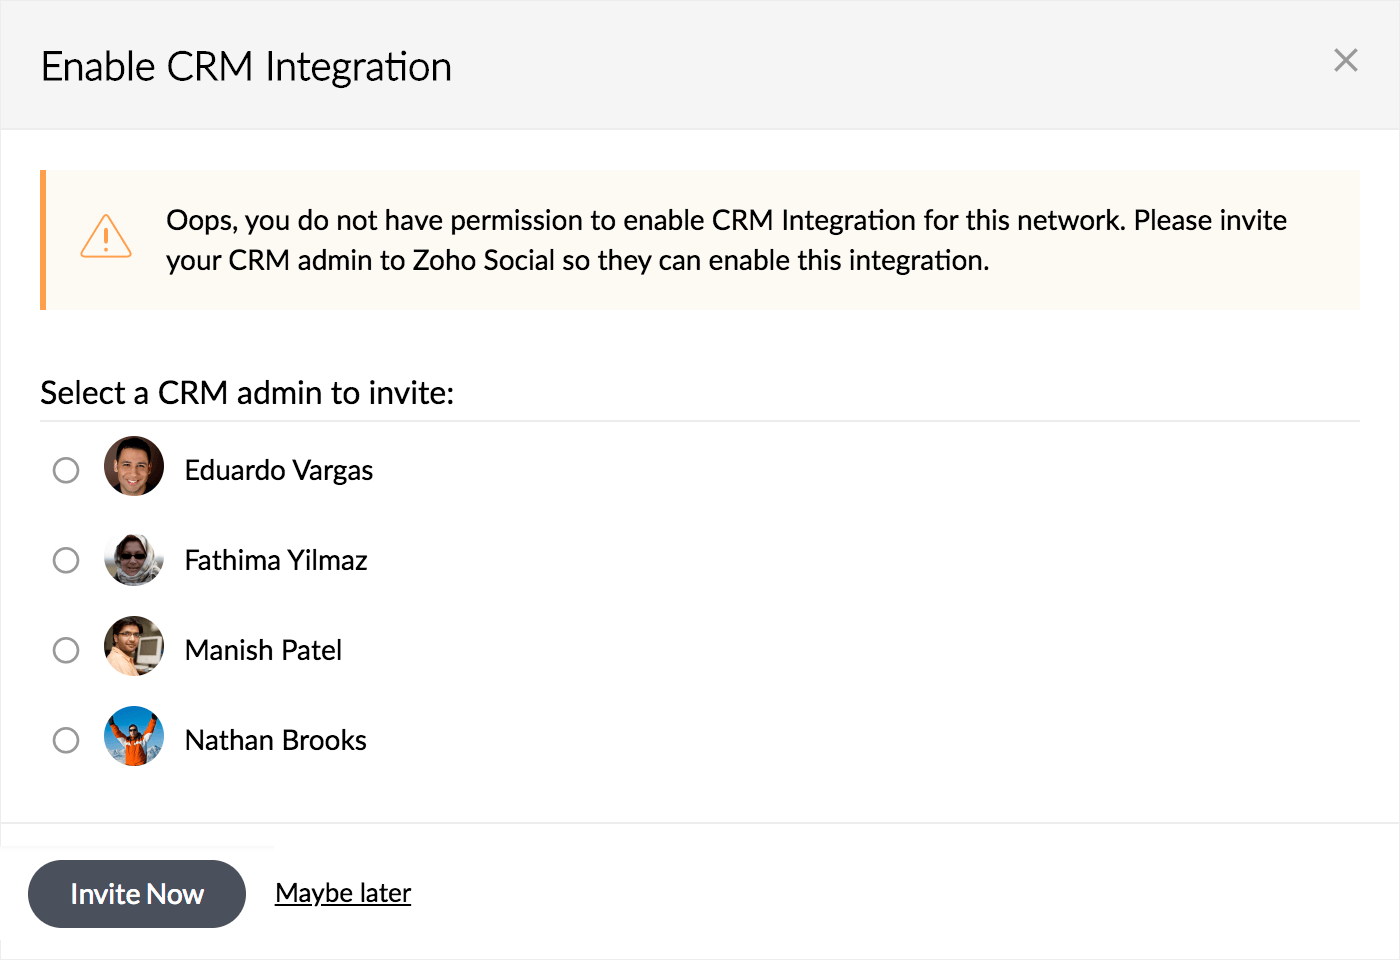Image resolution: width=1400 pixels, height=960 pixels.
Task: Click the Enable CRM Integration dialog title
Action: point(246,67)
